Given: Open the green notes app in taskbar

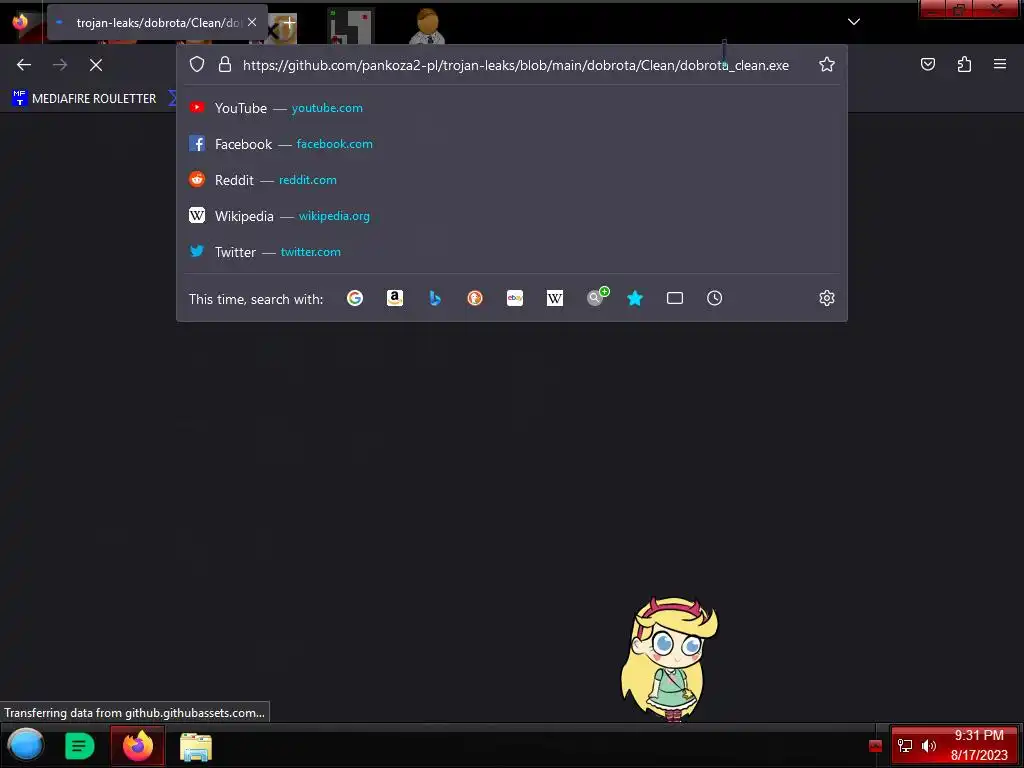Looking at the screenshot, I should (x=80, y=746).
